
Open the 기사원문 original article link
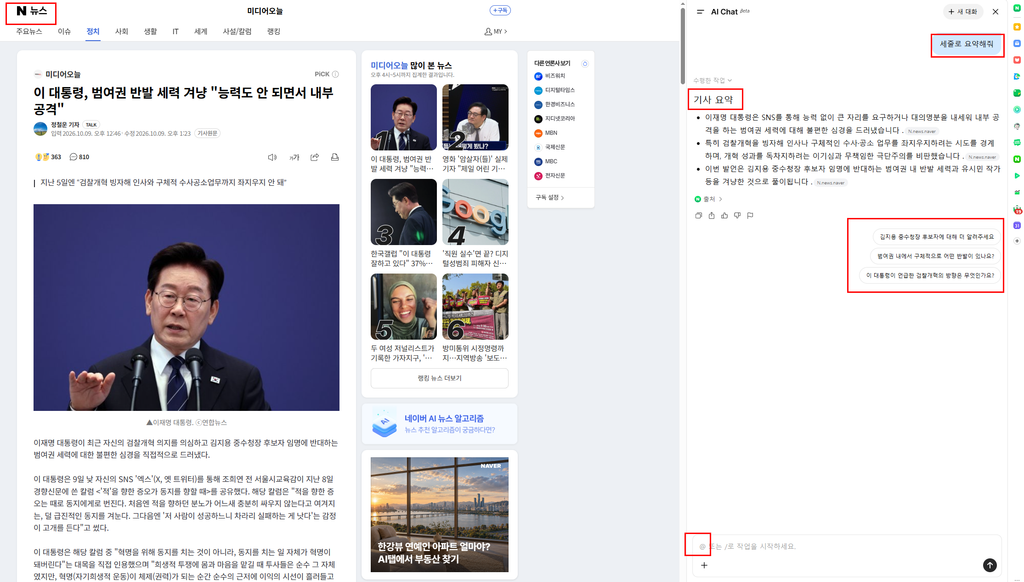208,133
